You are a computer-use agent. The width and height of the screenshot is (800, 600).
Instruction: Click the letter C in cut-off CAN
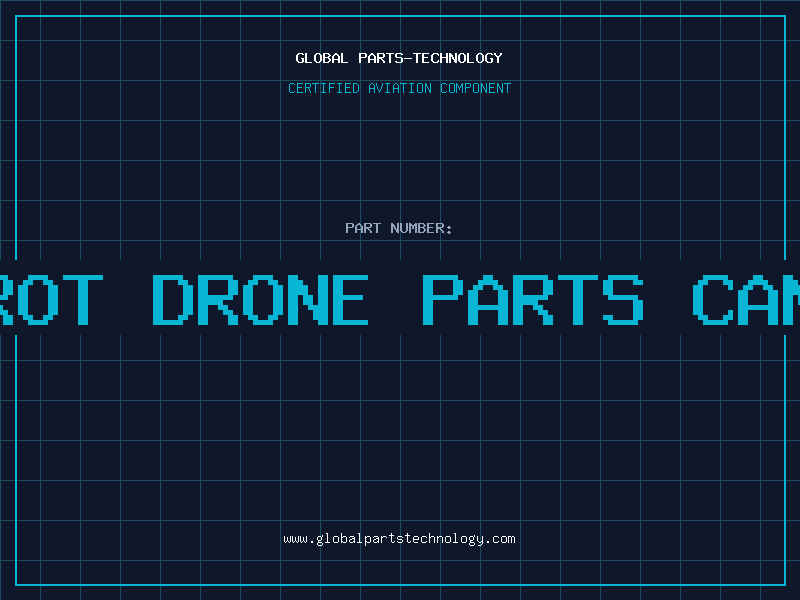tap(713, 299)
